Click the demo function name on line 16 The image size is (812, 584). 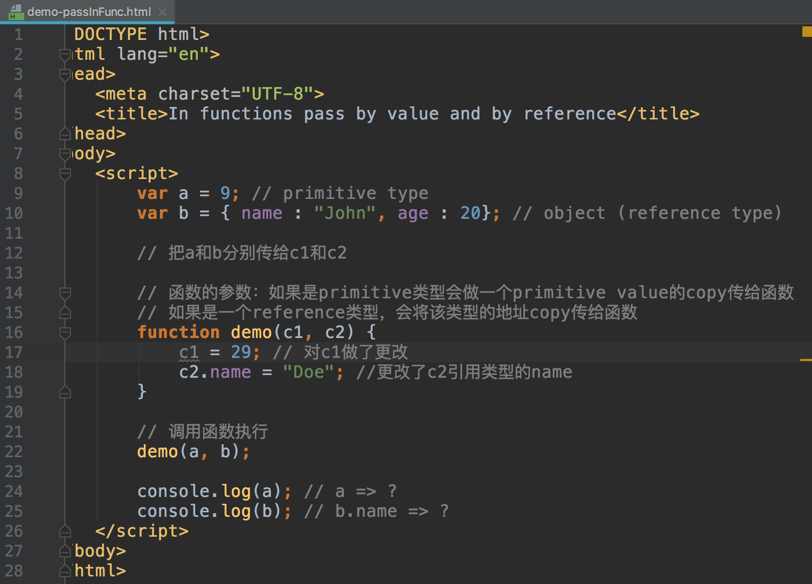tap(251, 332)
